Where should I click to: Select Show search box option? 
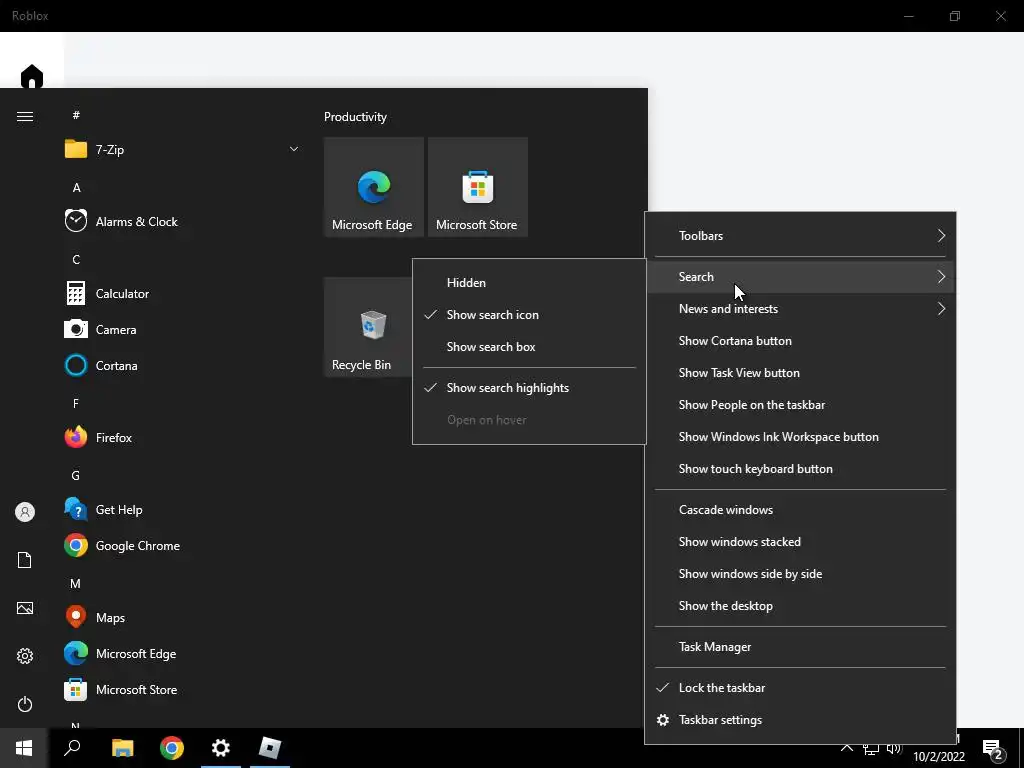529,347
